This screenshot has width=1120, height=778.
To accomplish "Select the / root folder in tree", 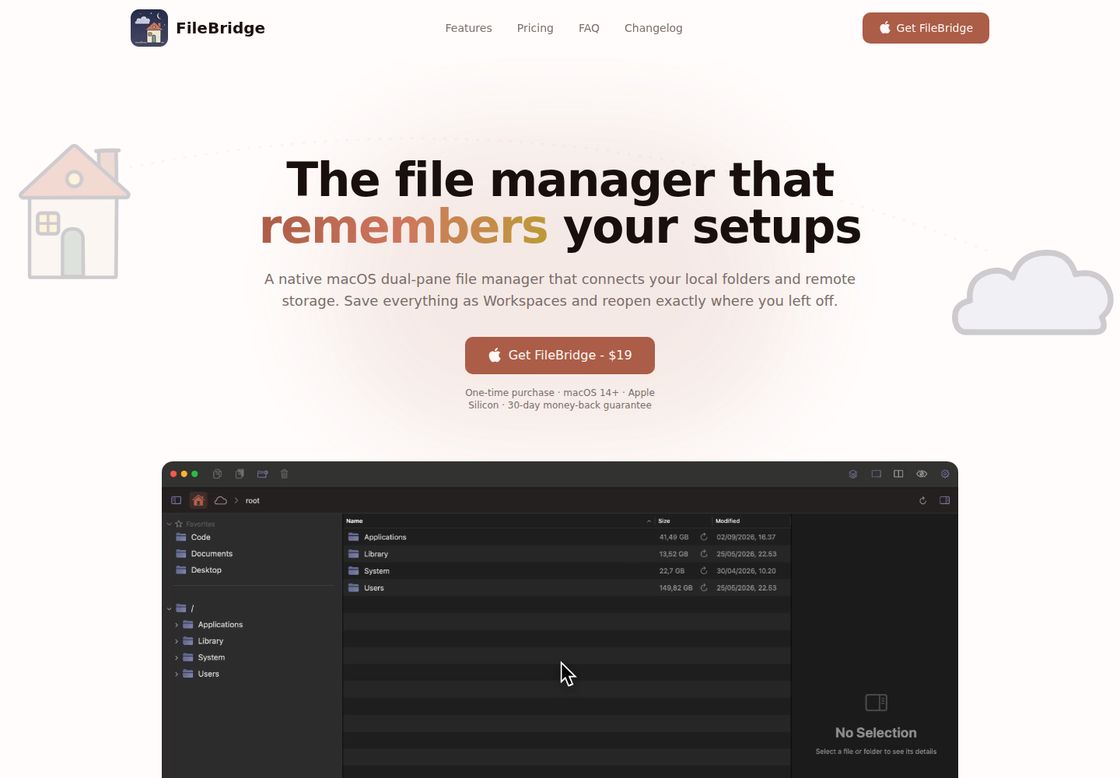I will (185, 609).
